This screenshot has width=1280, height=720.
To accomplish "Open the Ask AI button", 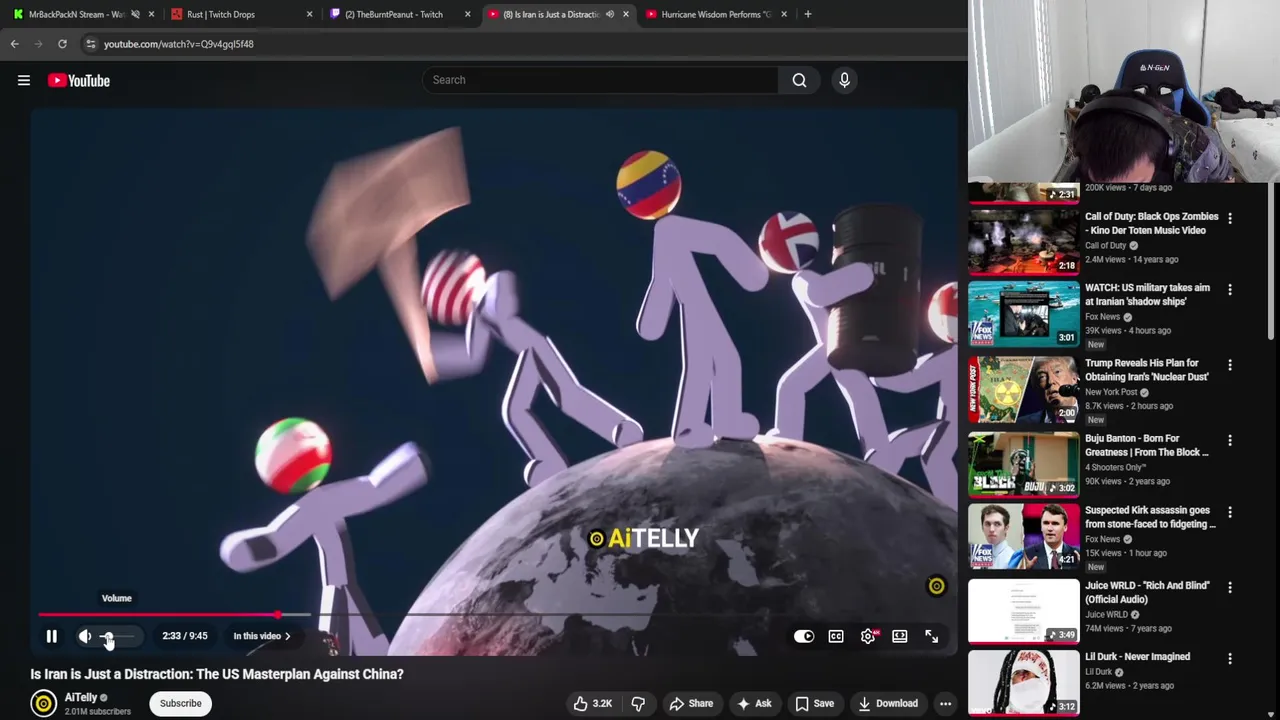I will (754, 703).
